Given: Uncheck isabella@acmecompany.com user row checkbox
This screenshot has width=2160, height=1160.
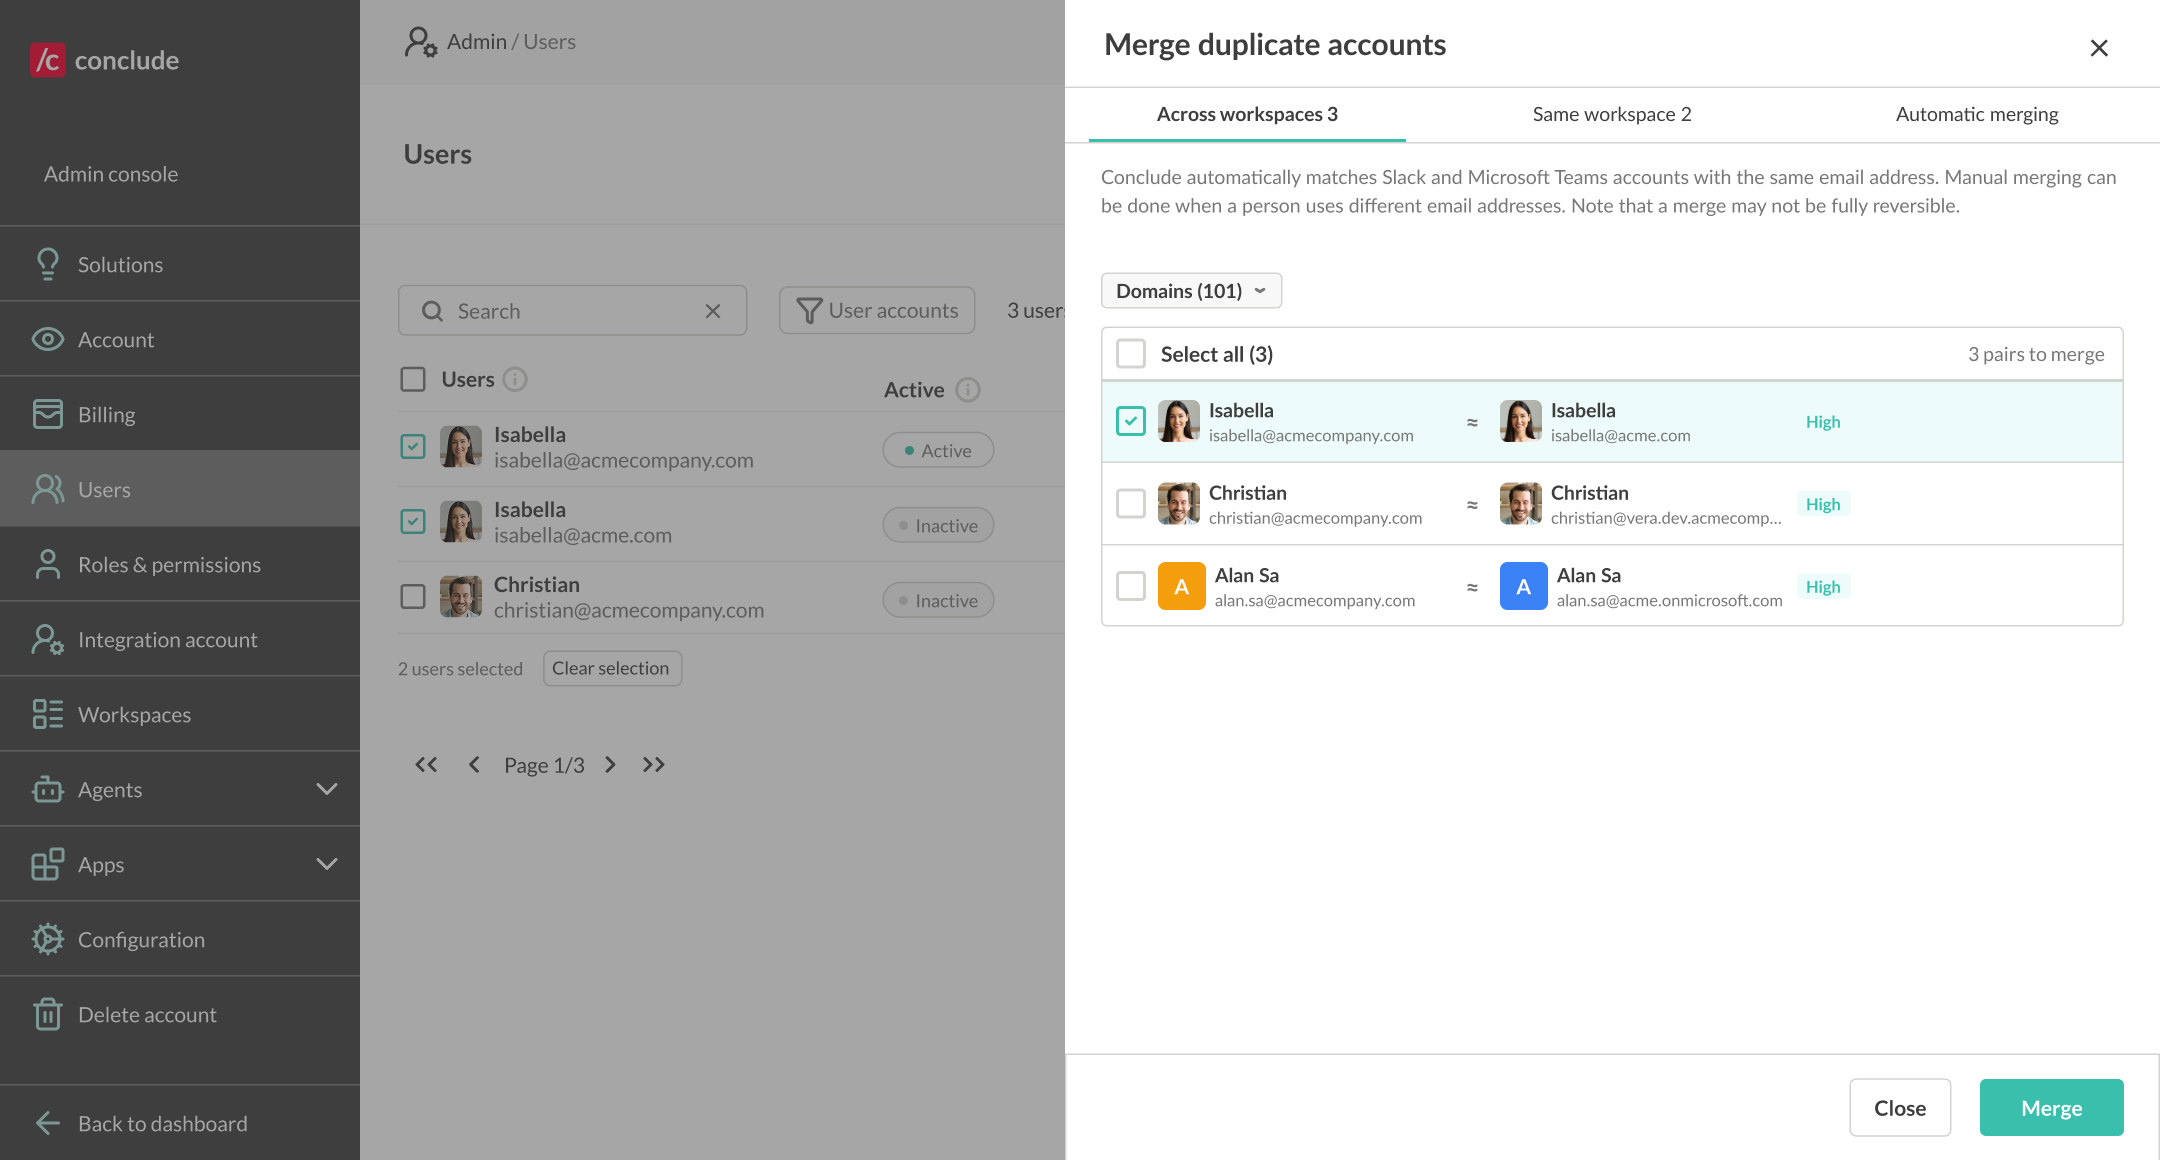Looking at the screenshot, I should (413, 446).
